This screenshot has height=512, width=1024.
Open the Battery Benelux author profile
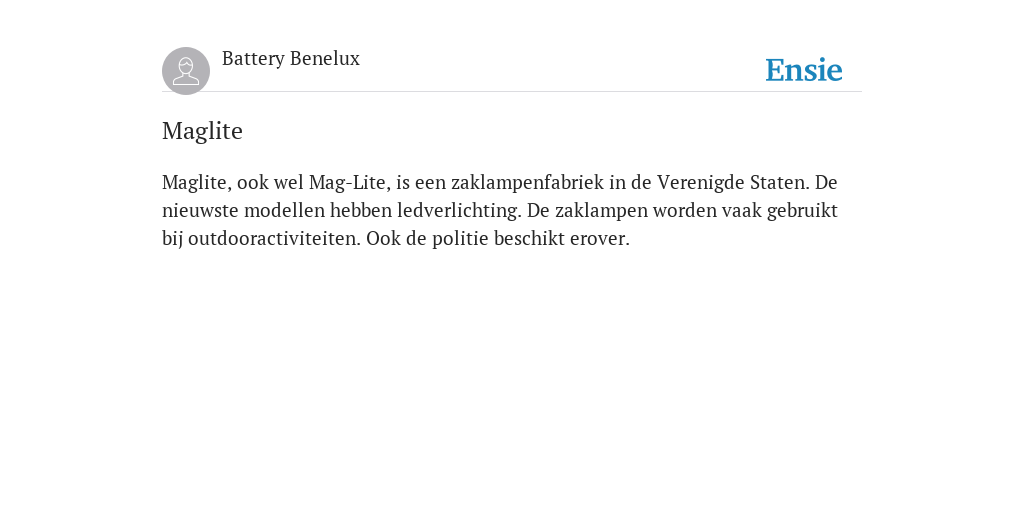point(291,59)
